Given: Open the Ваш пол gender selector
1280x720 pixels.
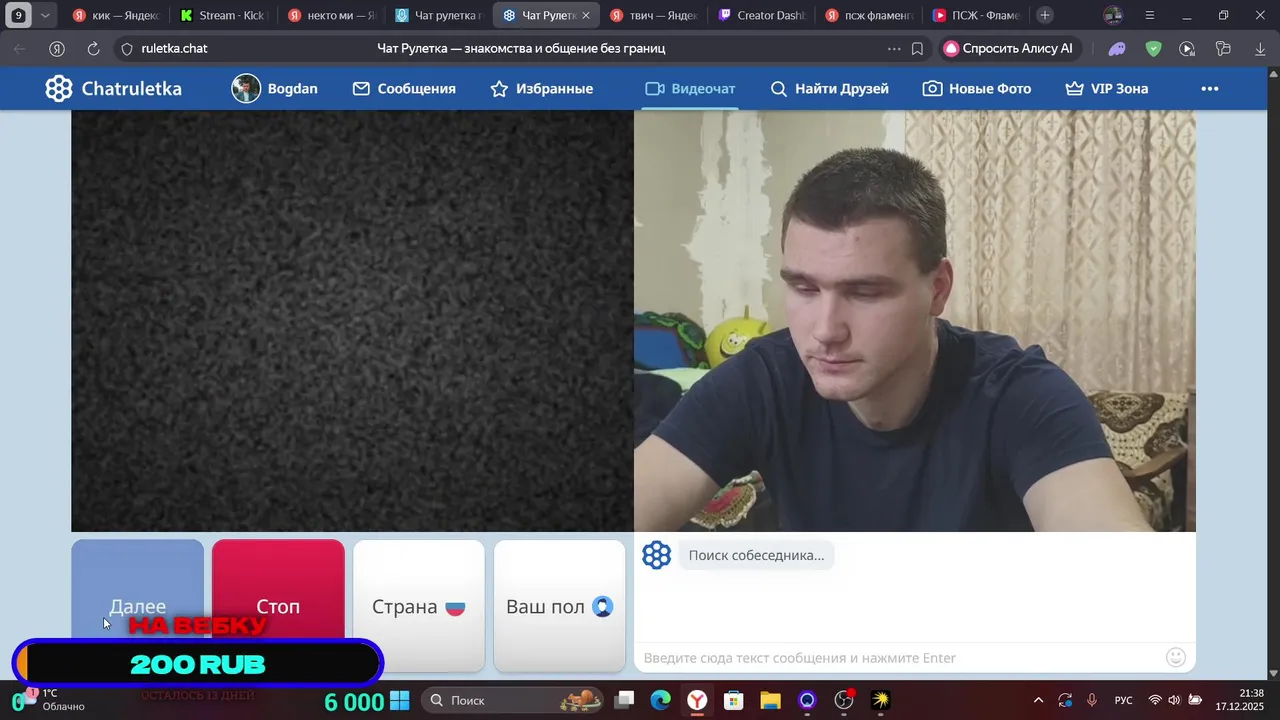Looking at the screenshot, I should (x=560, y=605).
